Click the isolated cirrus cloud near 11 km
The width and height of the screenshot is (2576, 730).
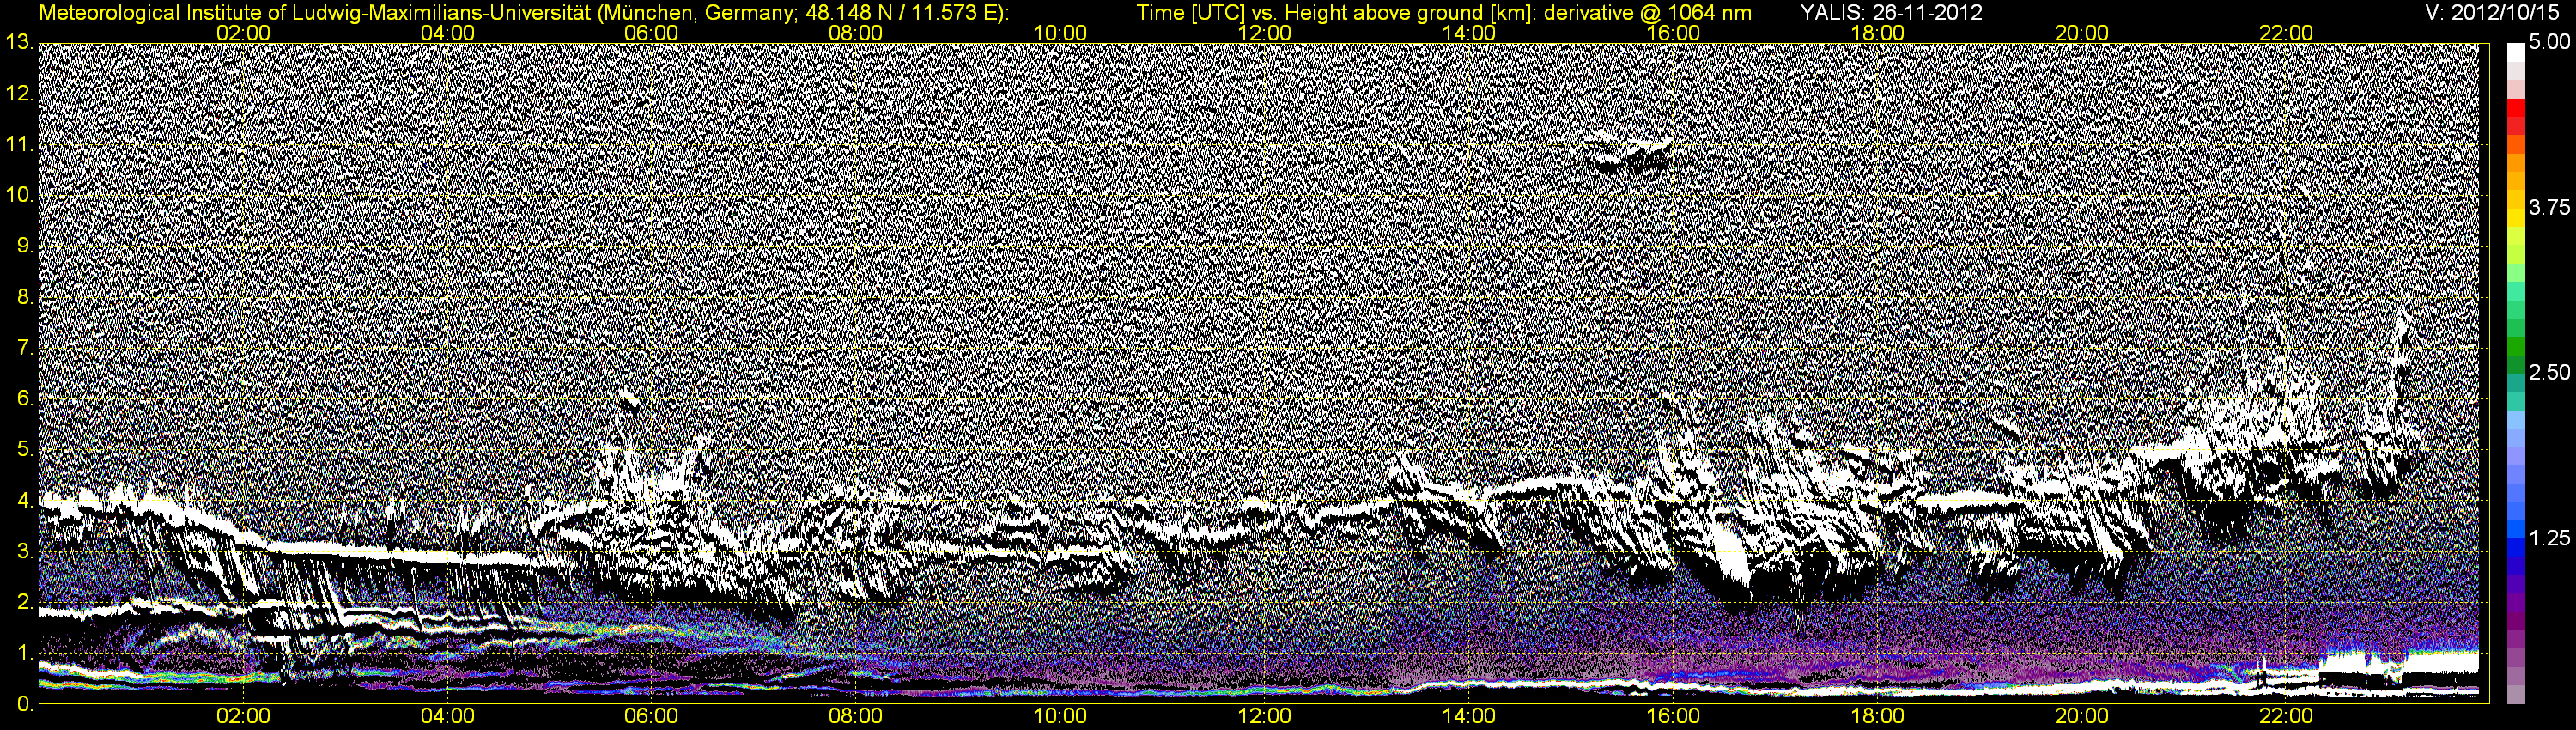(x=1628, y=152)
